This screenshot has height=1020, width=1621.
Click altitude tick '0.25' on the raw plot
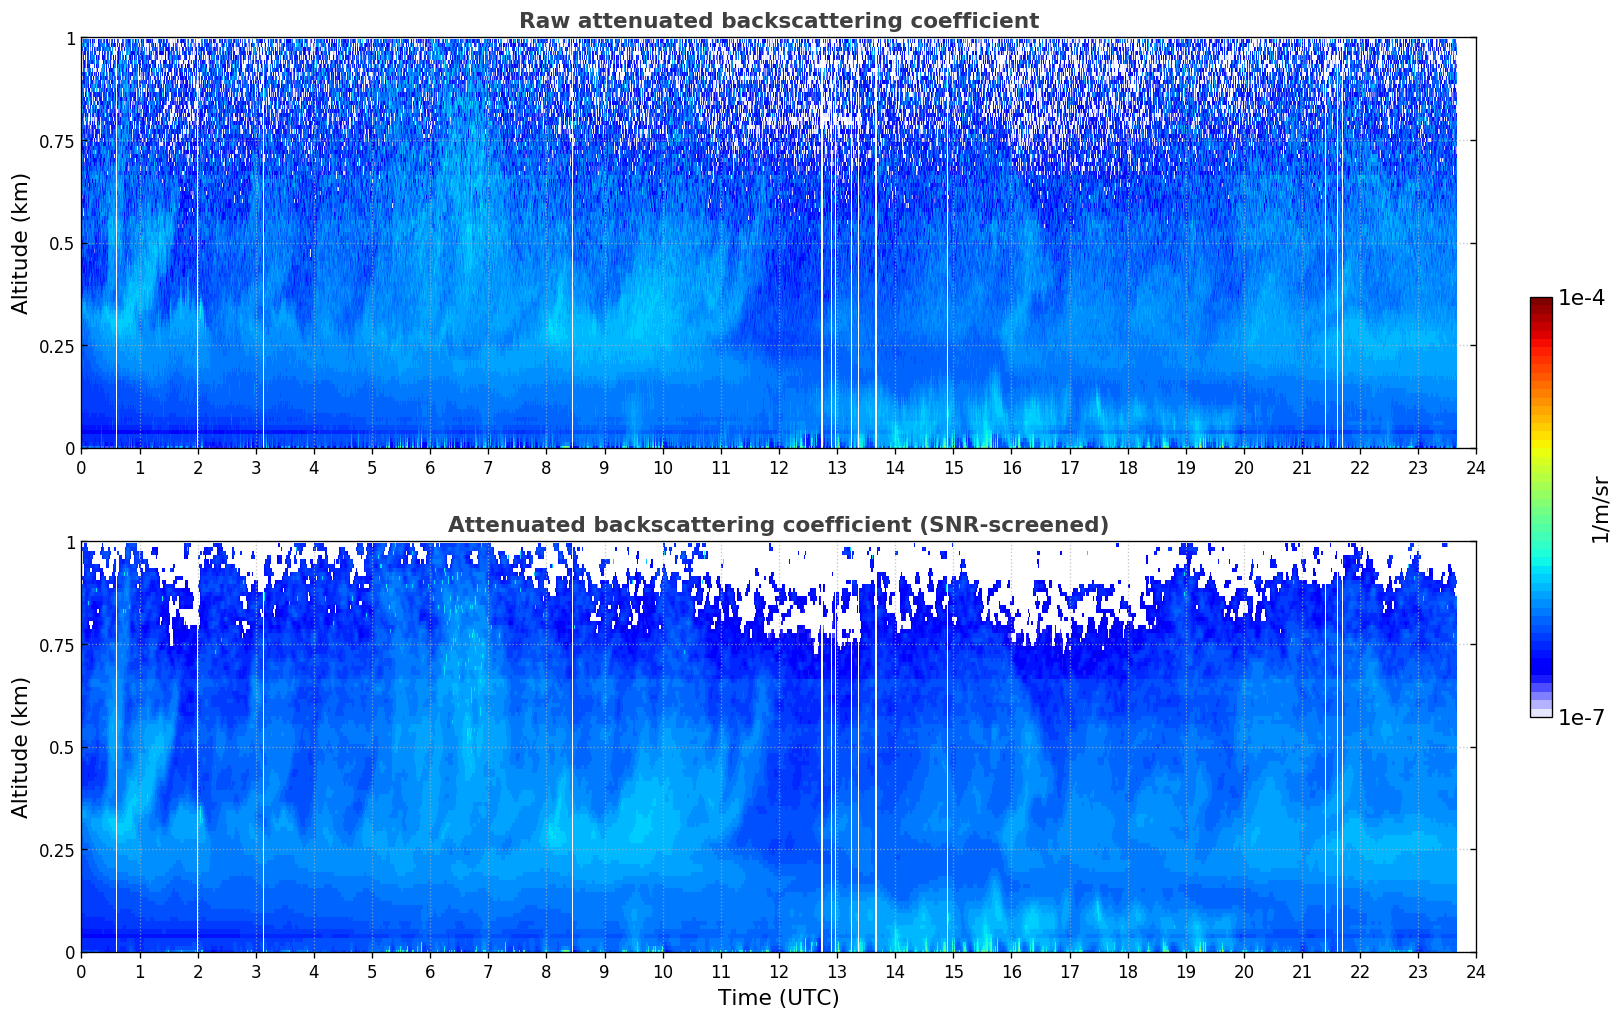(x=57, y=346)
